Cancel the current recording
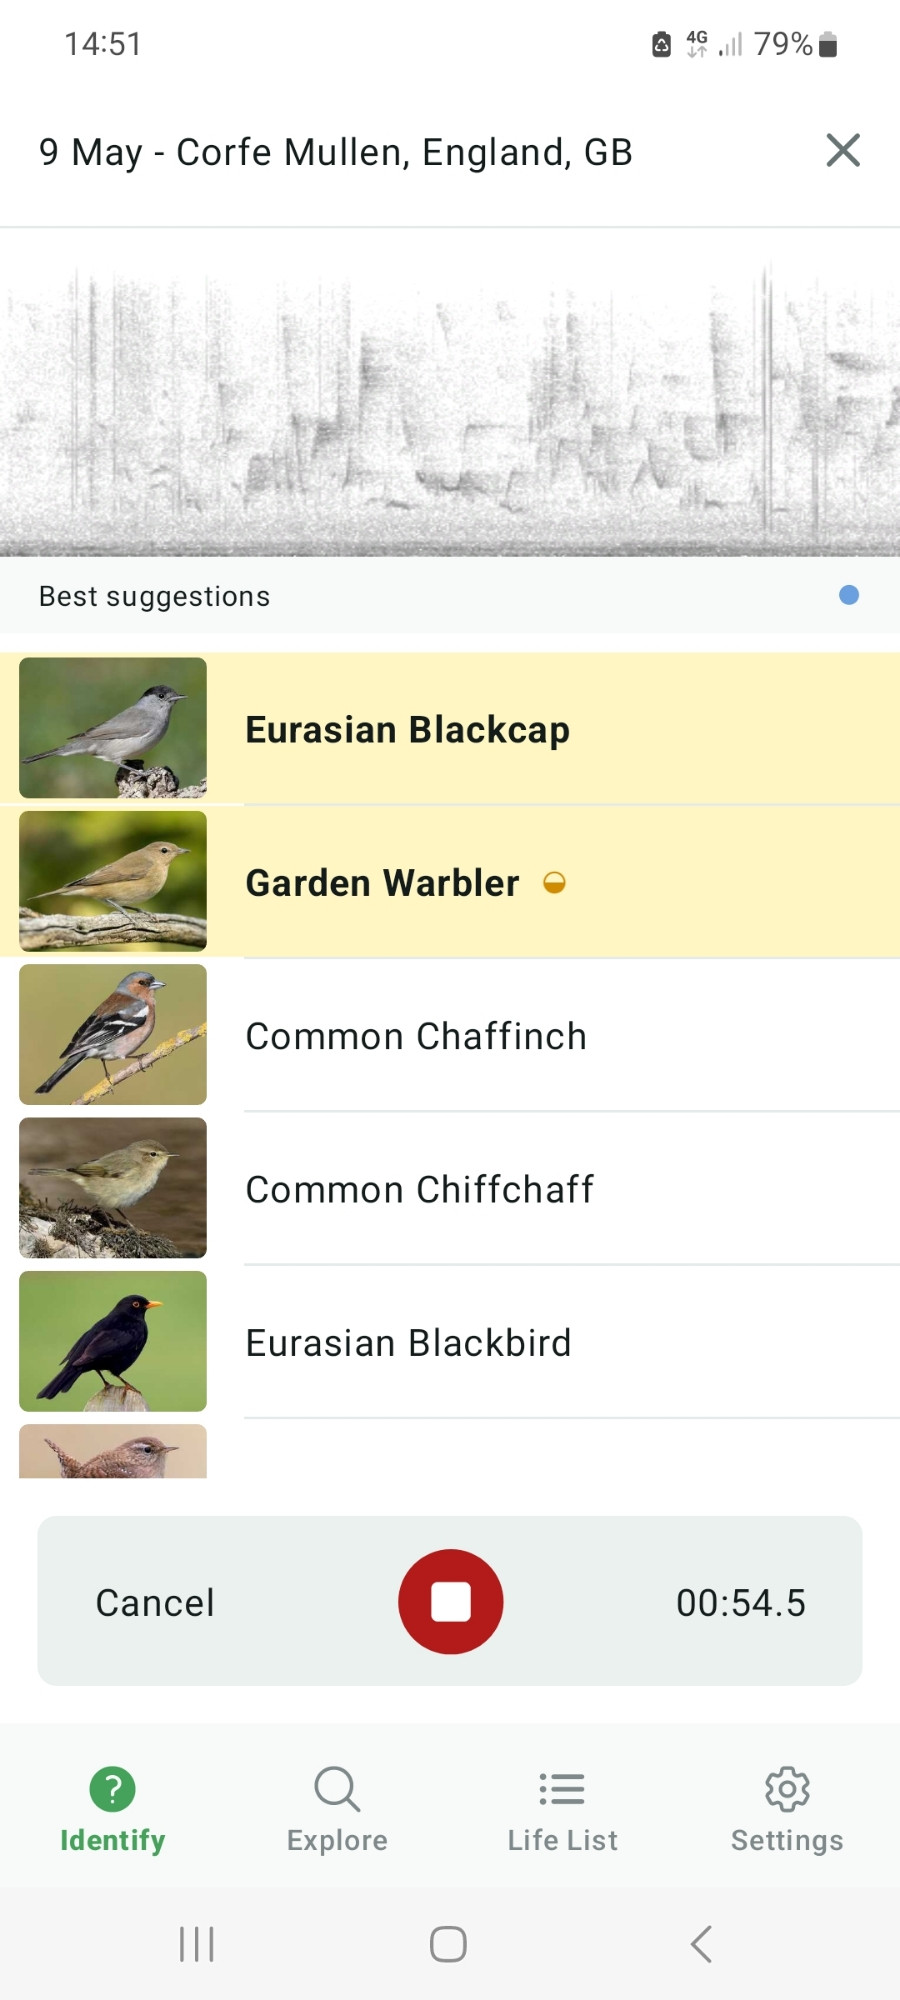This screenshot has width=900, height=2000. [x=155, y=1602]
